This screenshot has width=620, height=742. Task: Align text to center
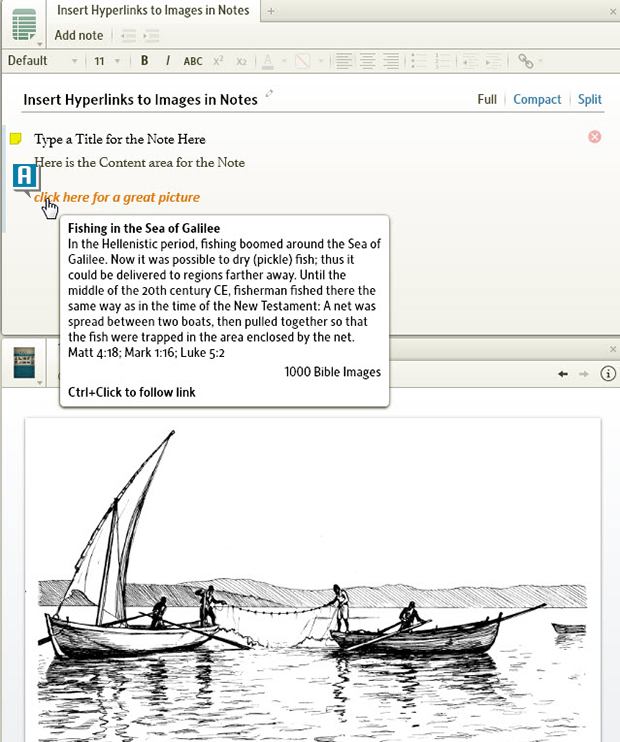coord(367,61)
